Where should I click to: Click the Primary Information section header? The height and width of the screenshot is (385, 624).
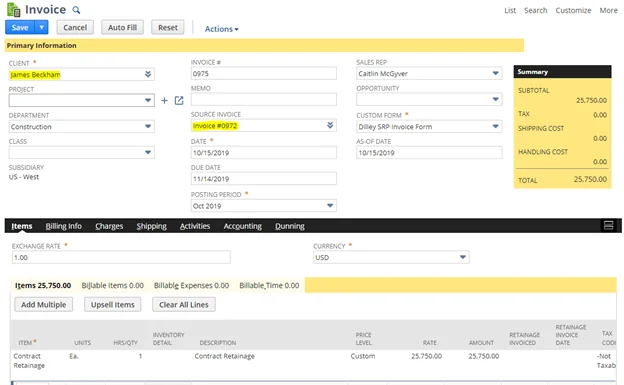point(264,45)
